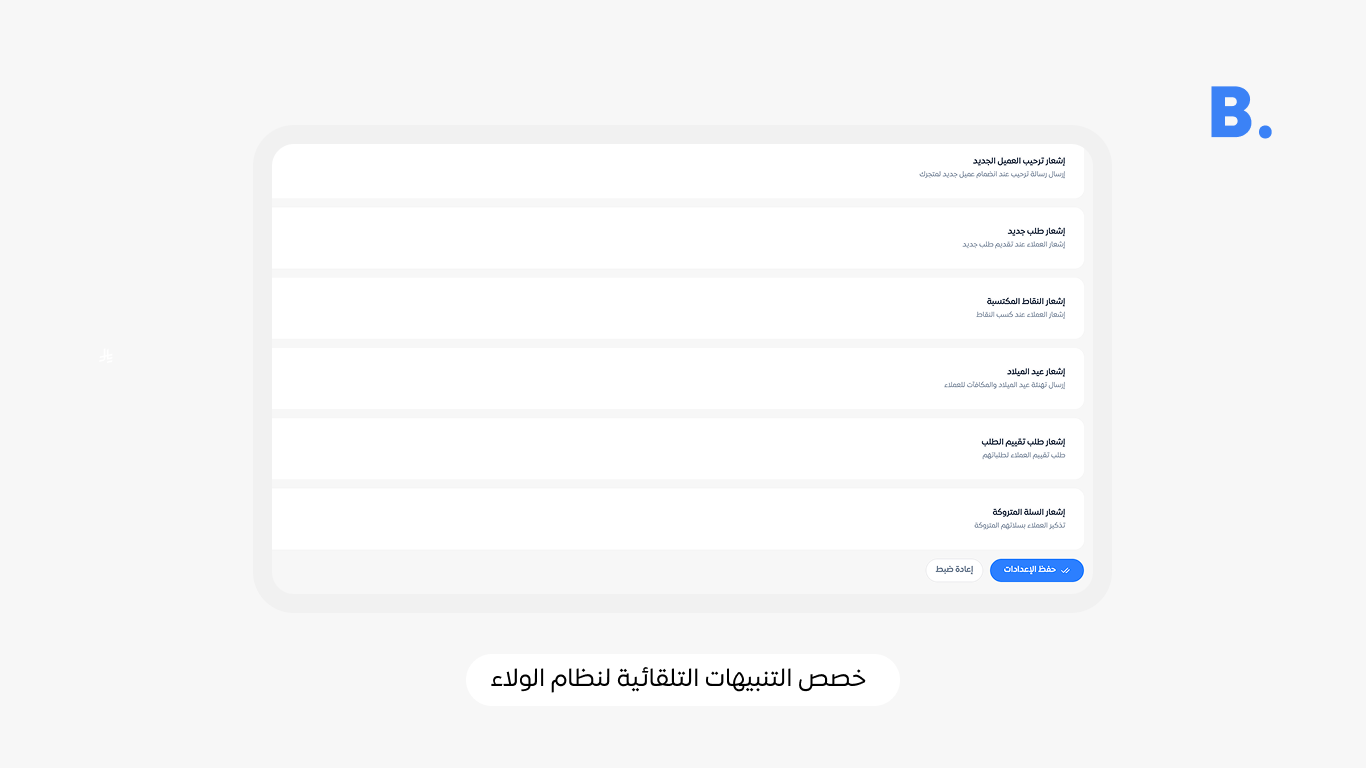Select the New Customer Welcome notification title
Viewport: 1366px width, 768px height.
click(x=1018, y=161)
